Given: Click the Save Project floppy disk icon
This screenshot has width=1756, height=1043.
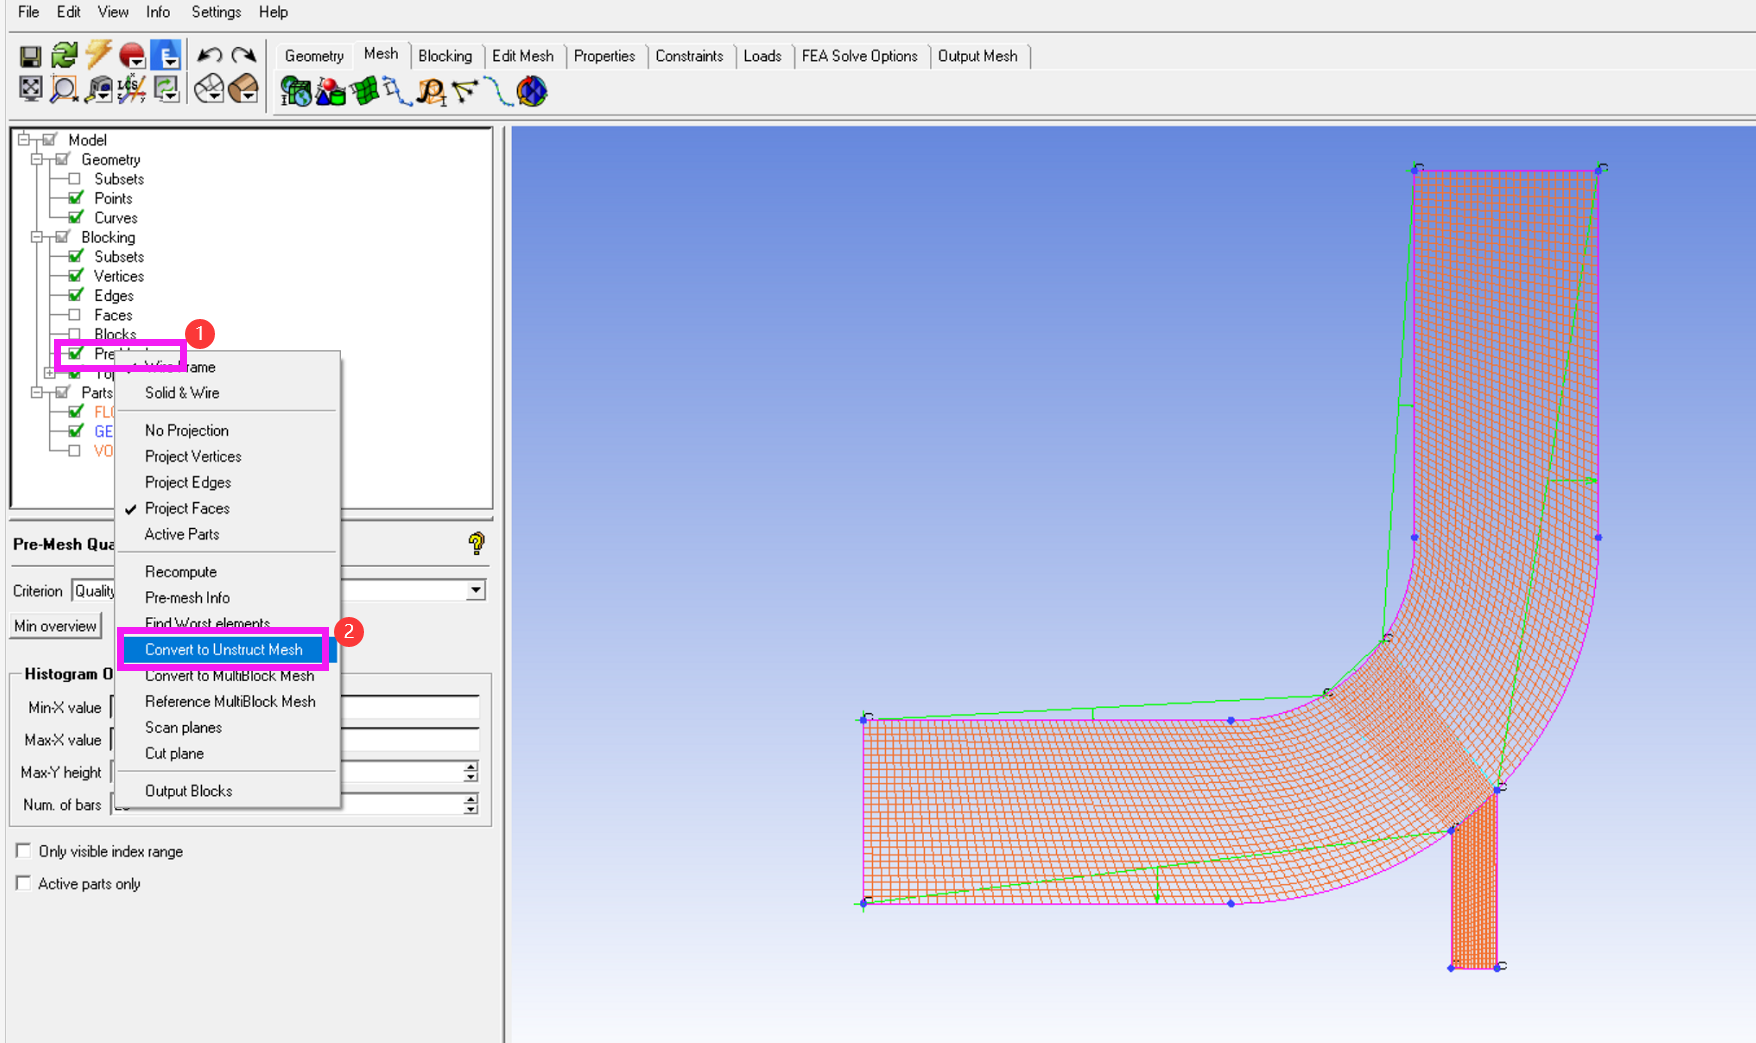Looking at the screenshot, I should (x=30, y=56).
